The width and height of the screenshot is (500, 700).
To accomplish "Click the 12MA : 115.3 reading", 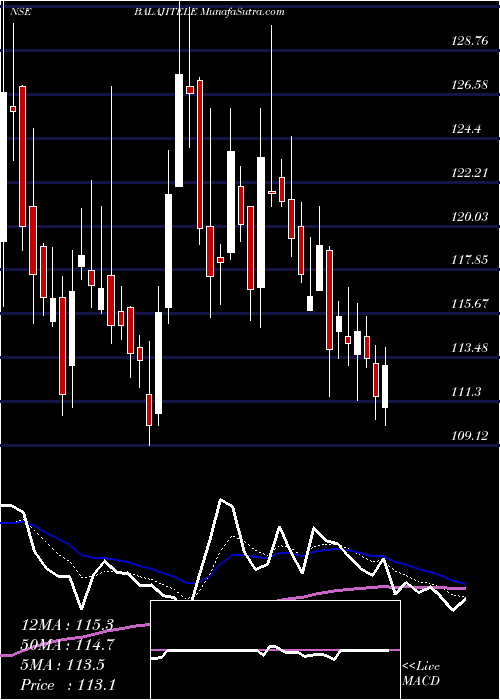I will coord(67,625).
